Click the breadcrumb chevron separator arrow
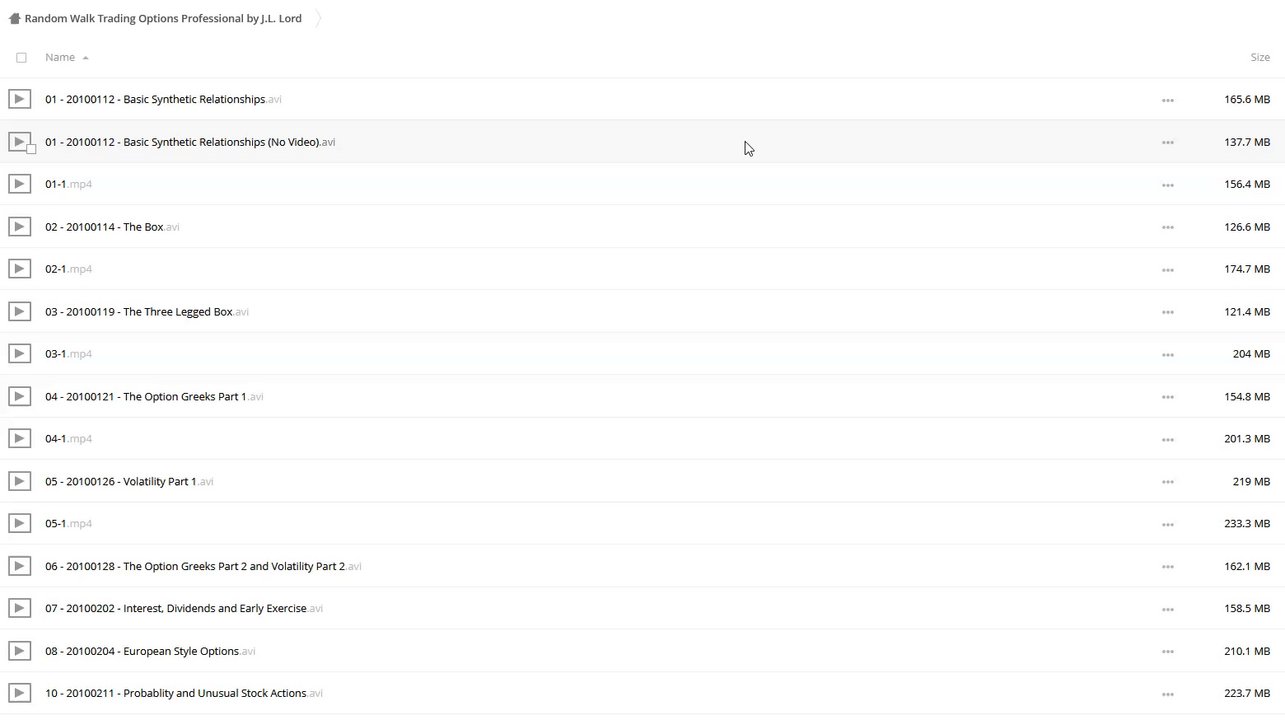Image resolution: width=1285 pixels, height=720 pixels. pyautogui.click(x=318, y=18)
